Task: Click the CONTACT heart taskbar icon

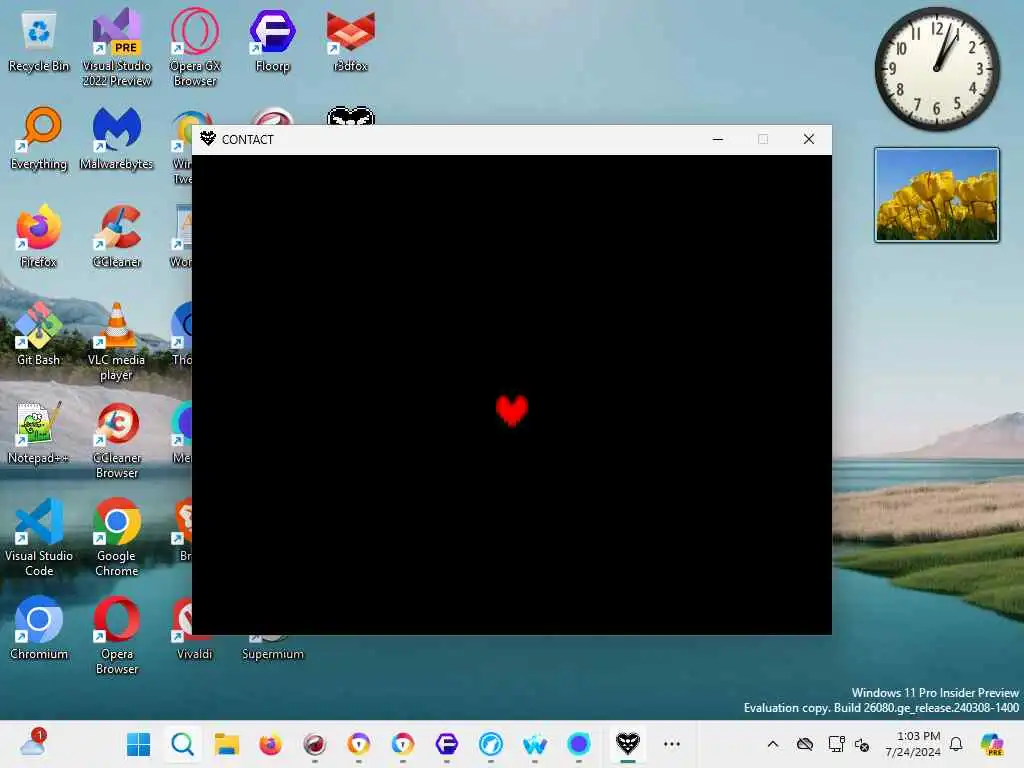Action: click(628, 744)
